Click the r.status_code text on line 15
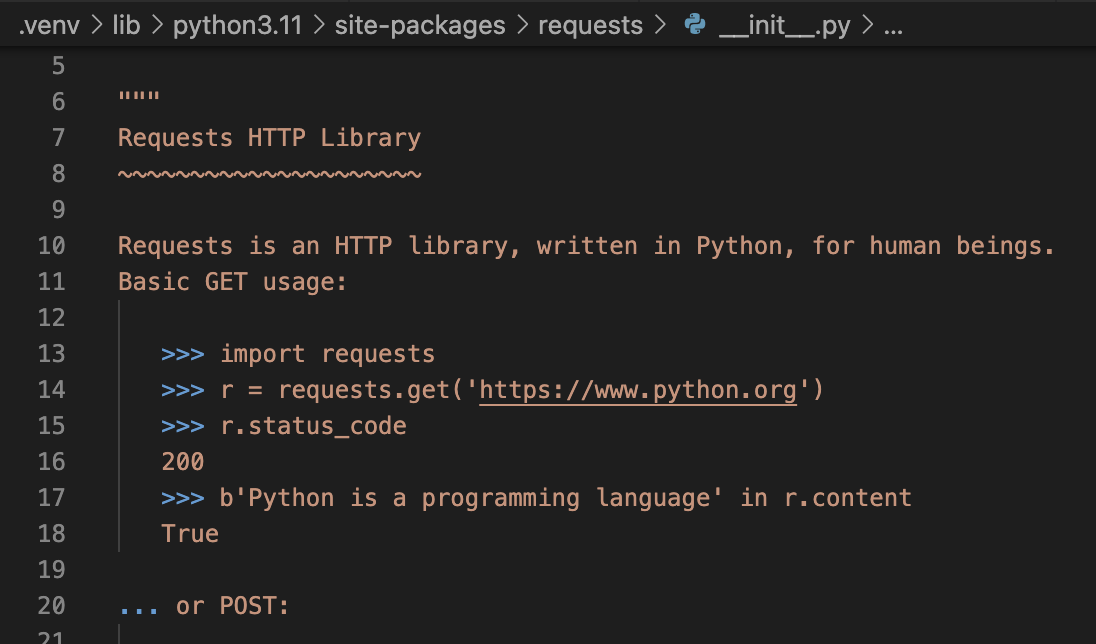Screen dimensions: 1096x644 click(x=313, y=426)
